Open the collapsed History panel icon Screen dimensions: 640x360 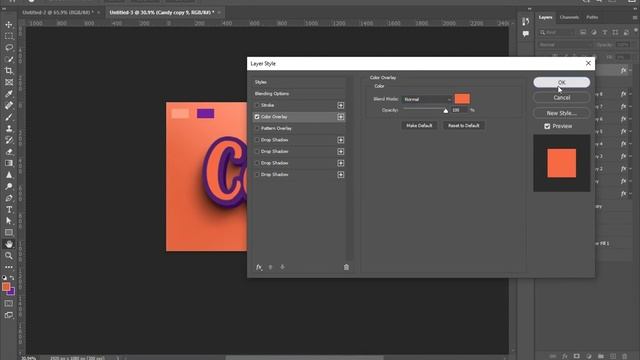525,22
